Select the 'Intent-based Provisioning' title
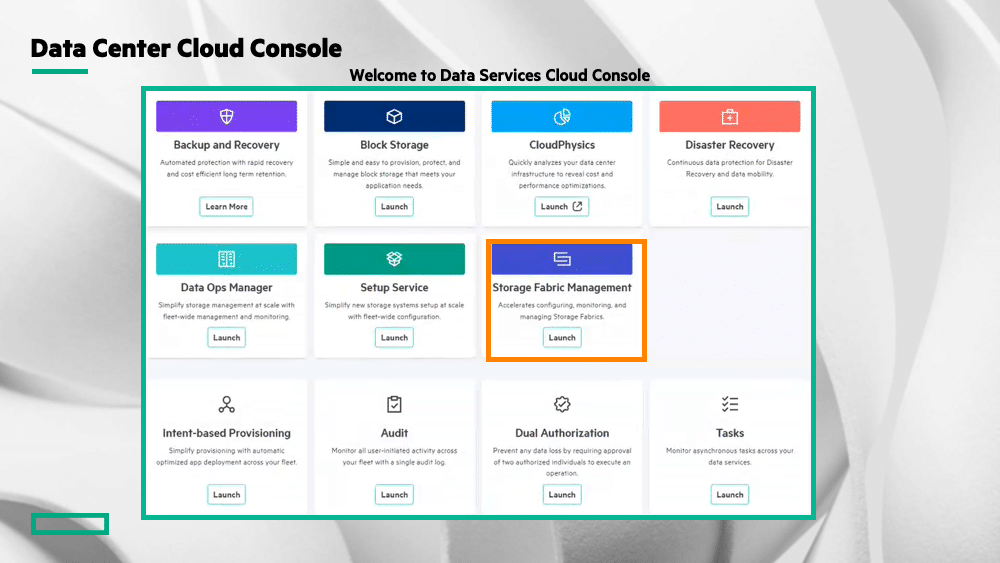The image size is (1000, 563). tap(226, 433)
